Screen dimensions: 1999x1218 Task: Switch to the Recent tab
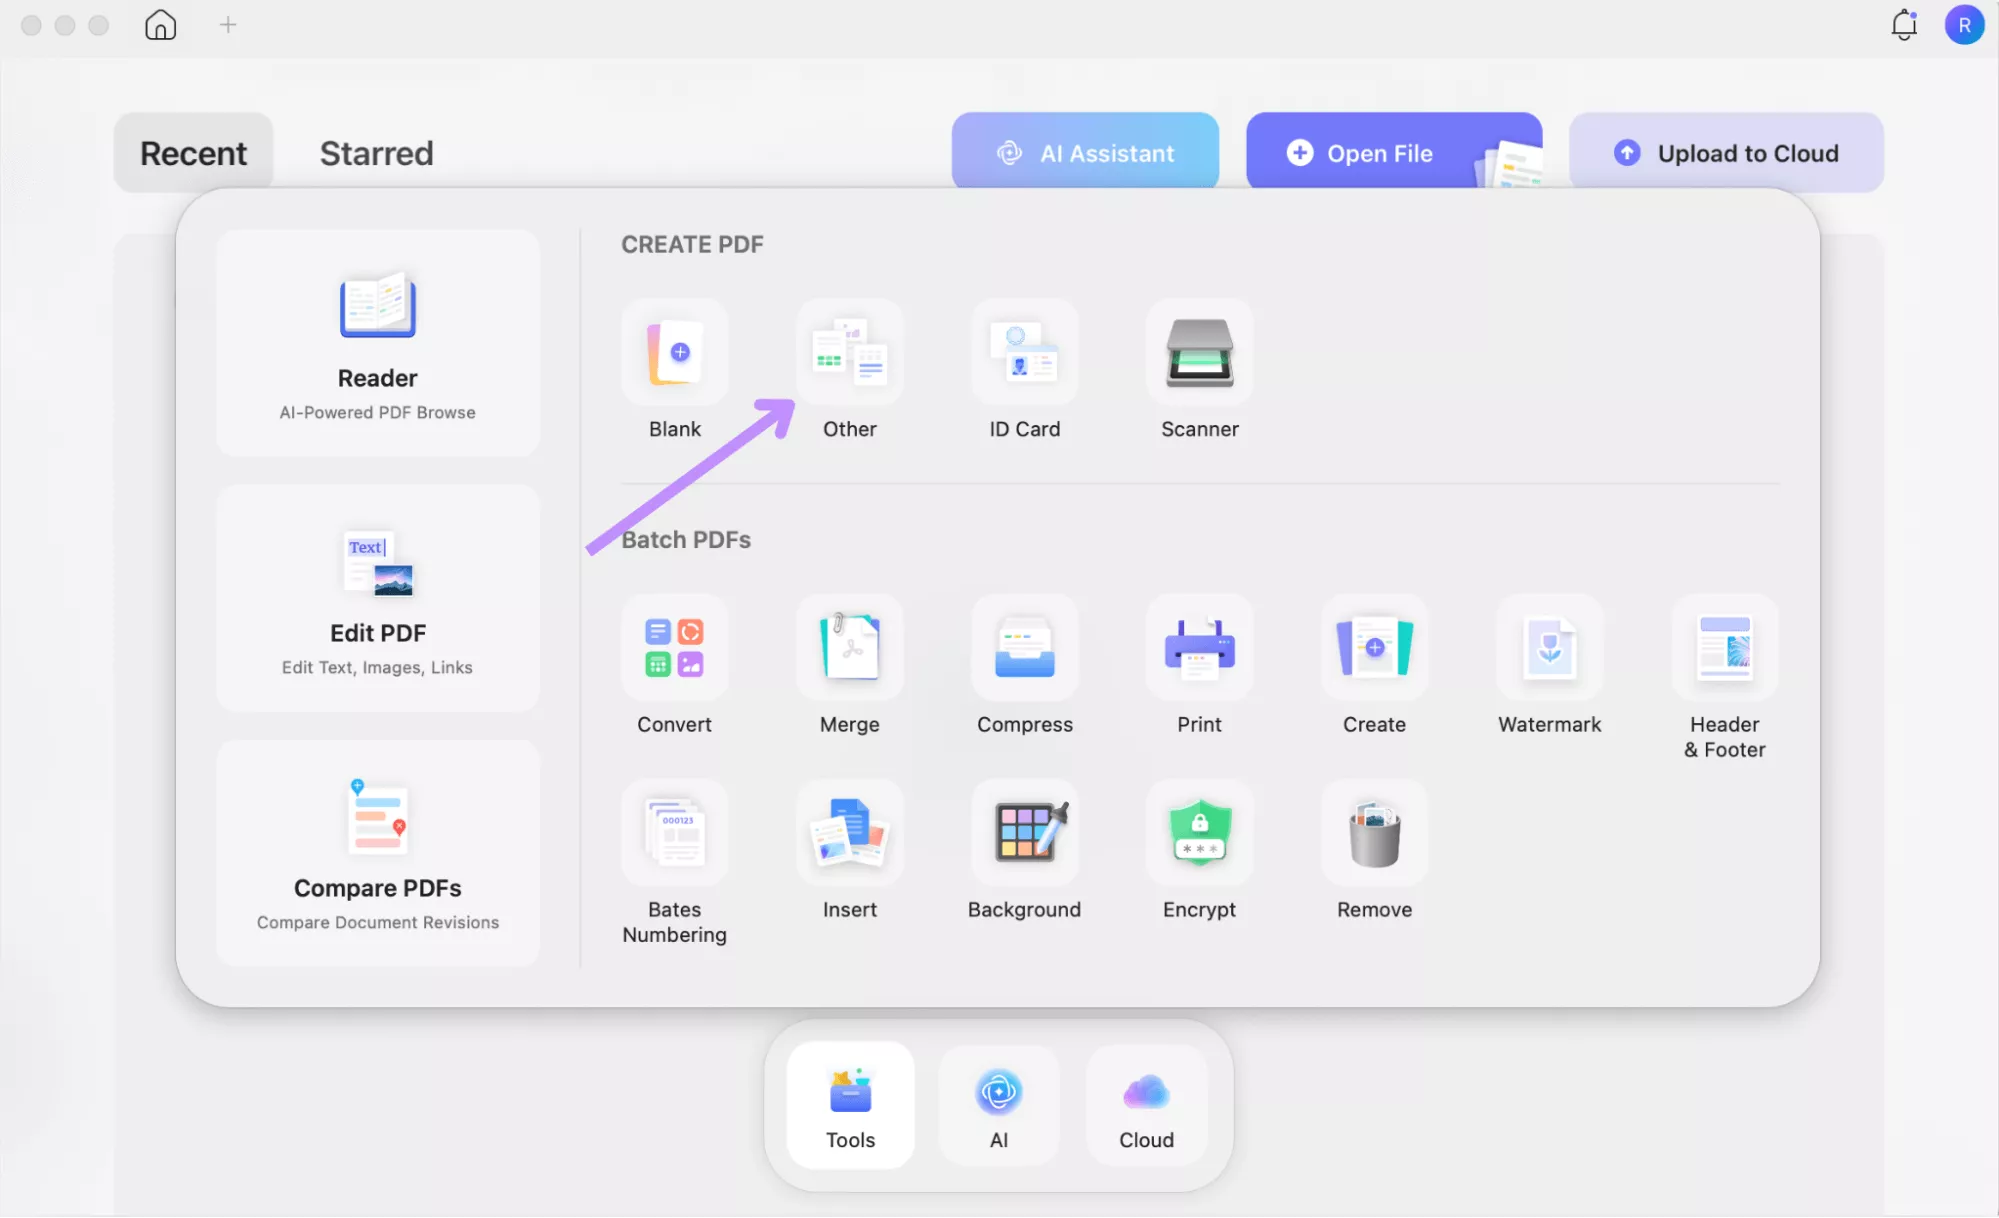click(x=193, y=152)
